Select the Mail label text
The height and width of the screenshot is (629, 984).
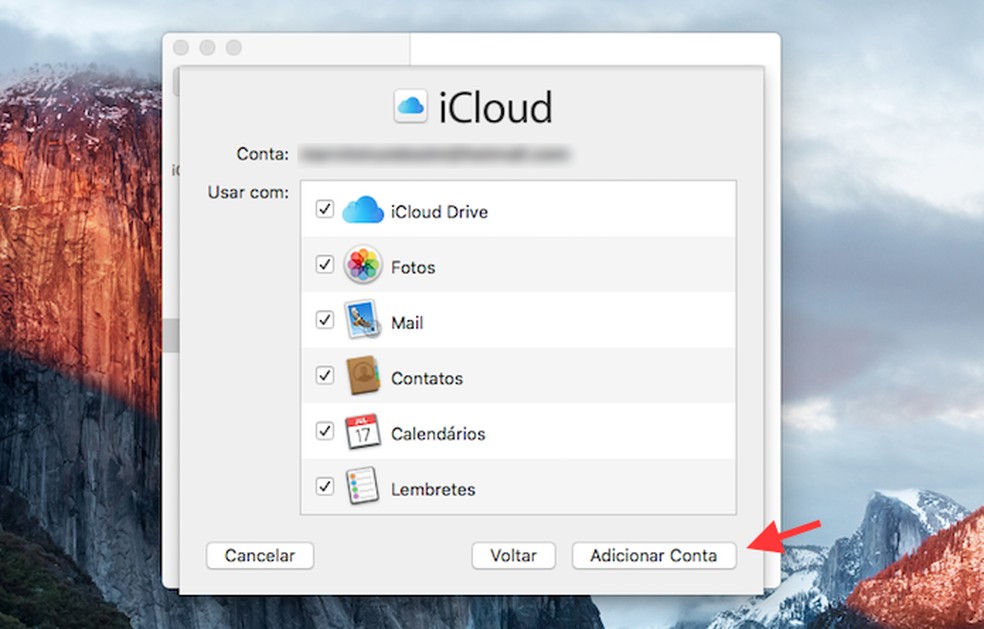(x=407, y=323)
